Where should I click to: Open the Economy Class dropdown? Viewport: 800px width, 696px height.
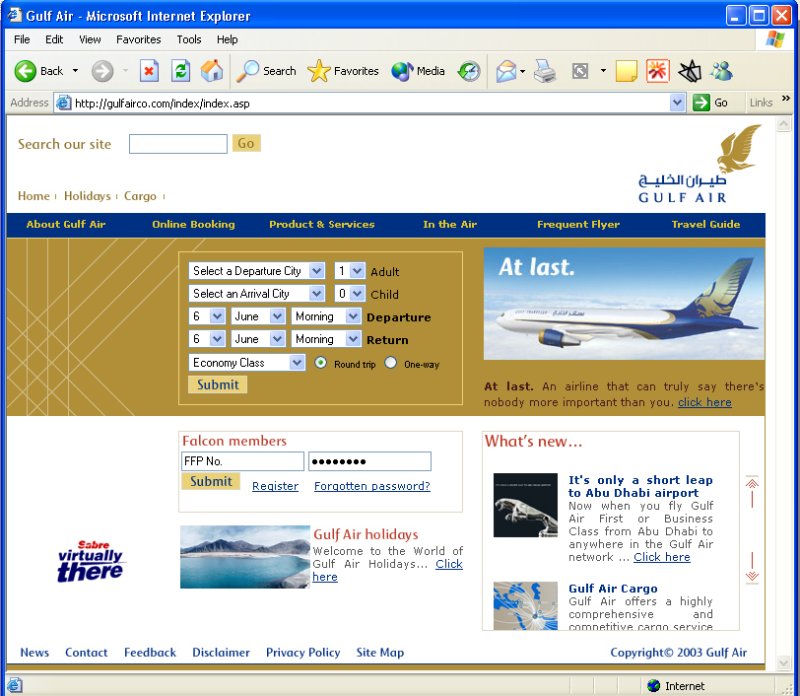pos(246,362)
